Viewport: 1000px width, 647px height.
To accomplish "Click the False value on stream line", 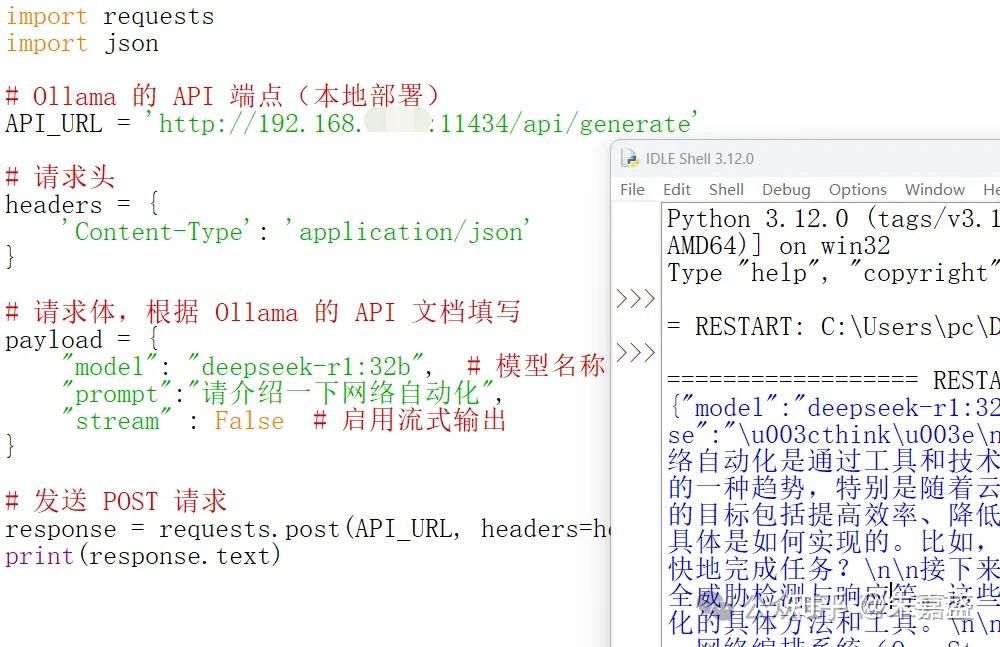I will [x=249, y=421].
